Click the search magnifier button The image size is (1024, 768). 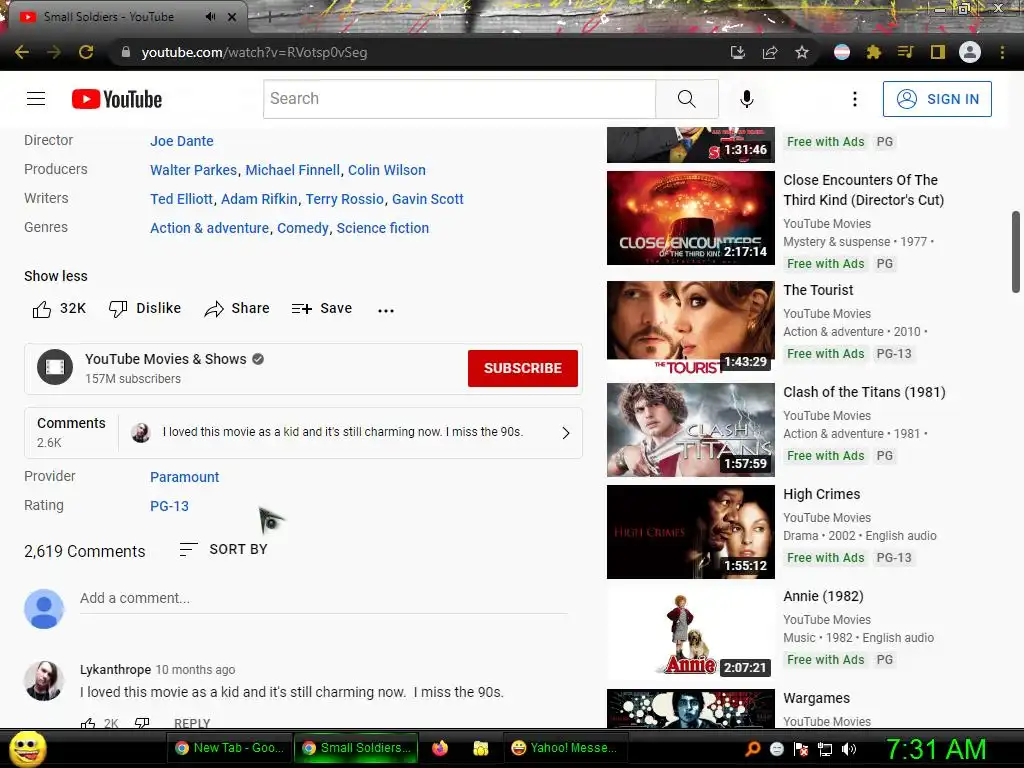(686, 99)
